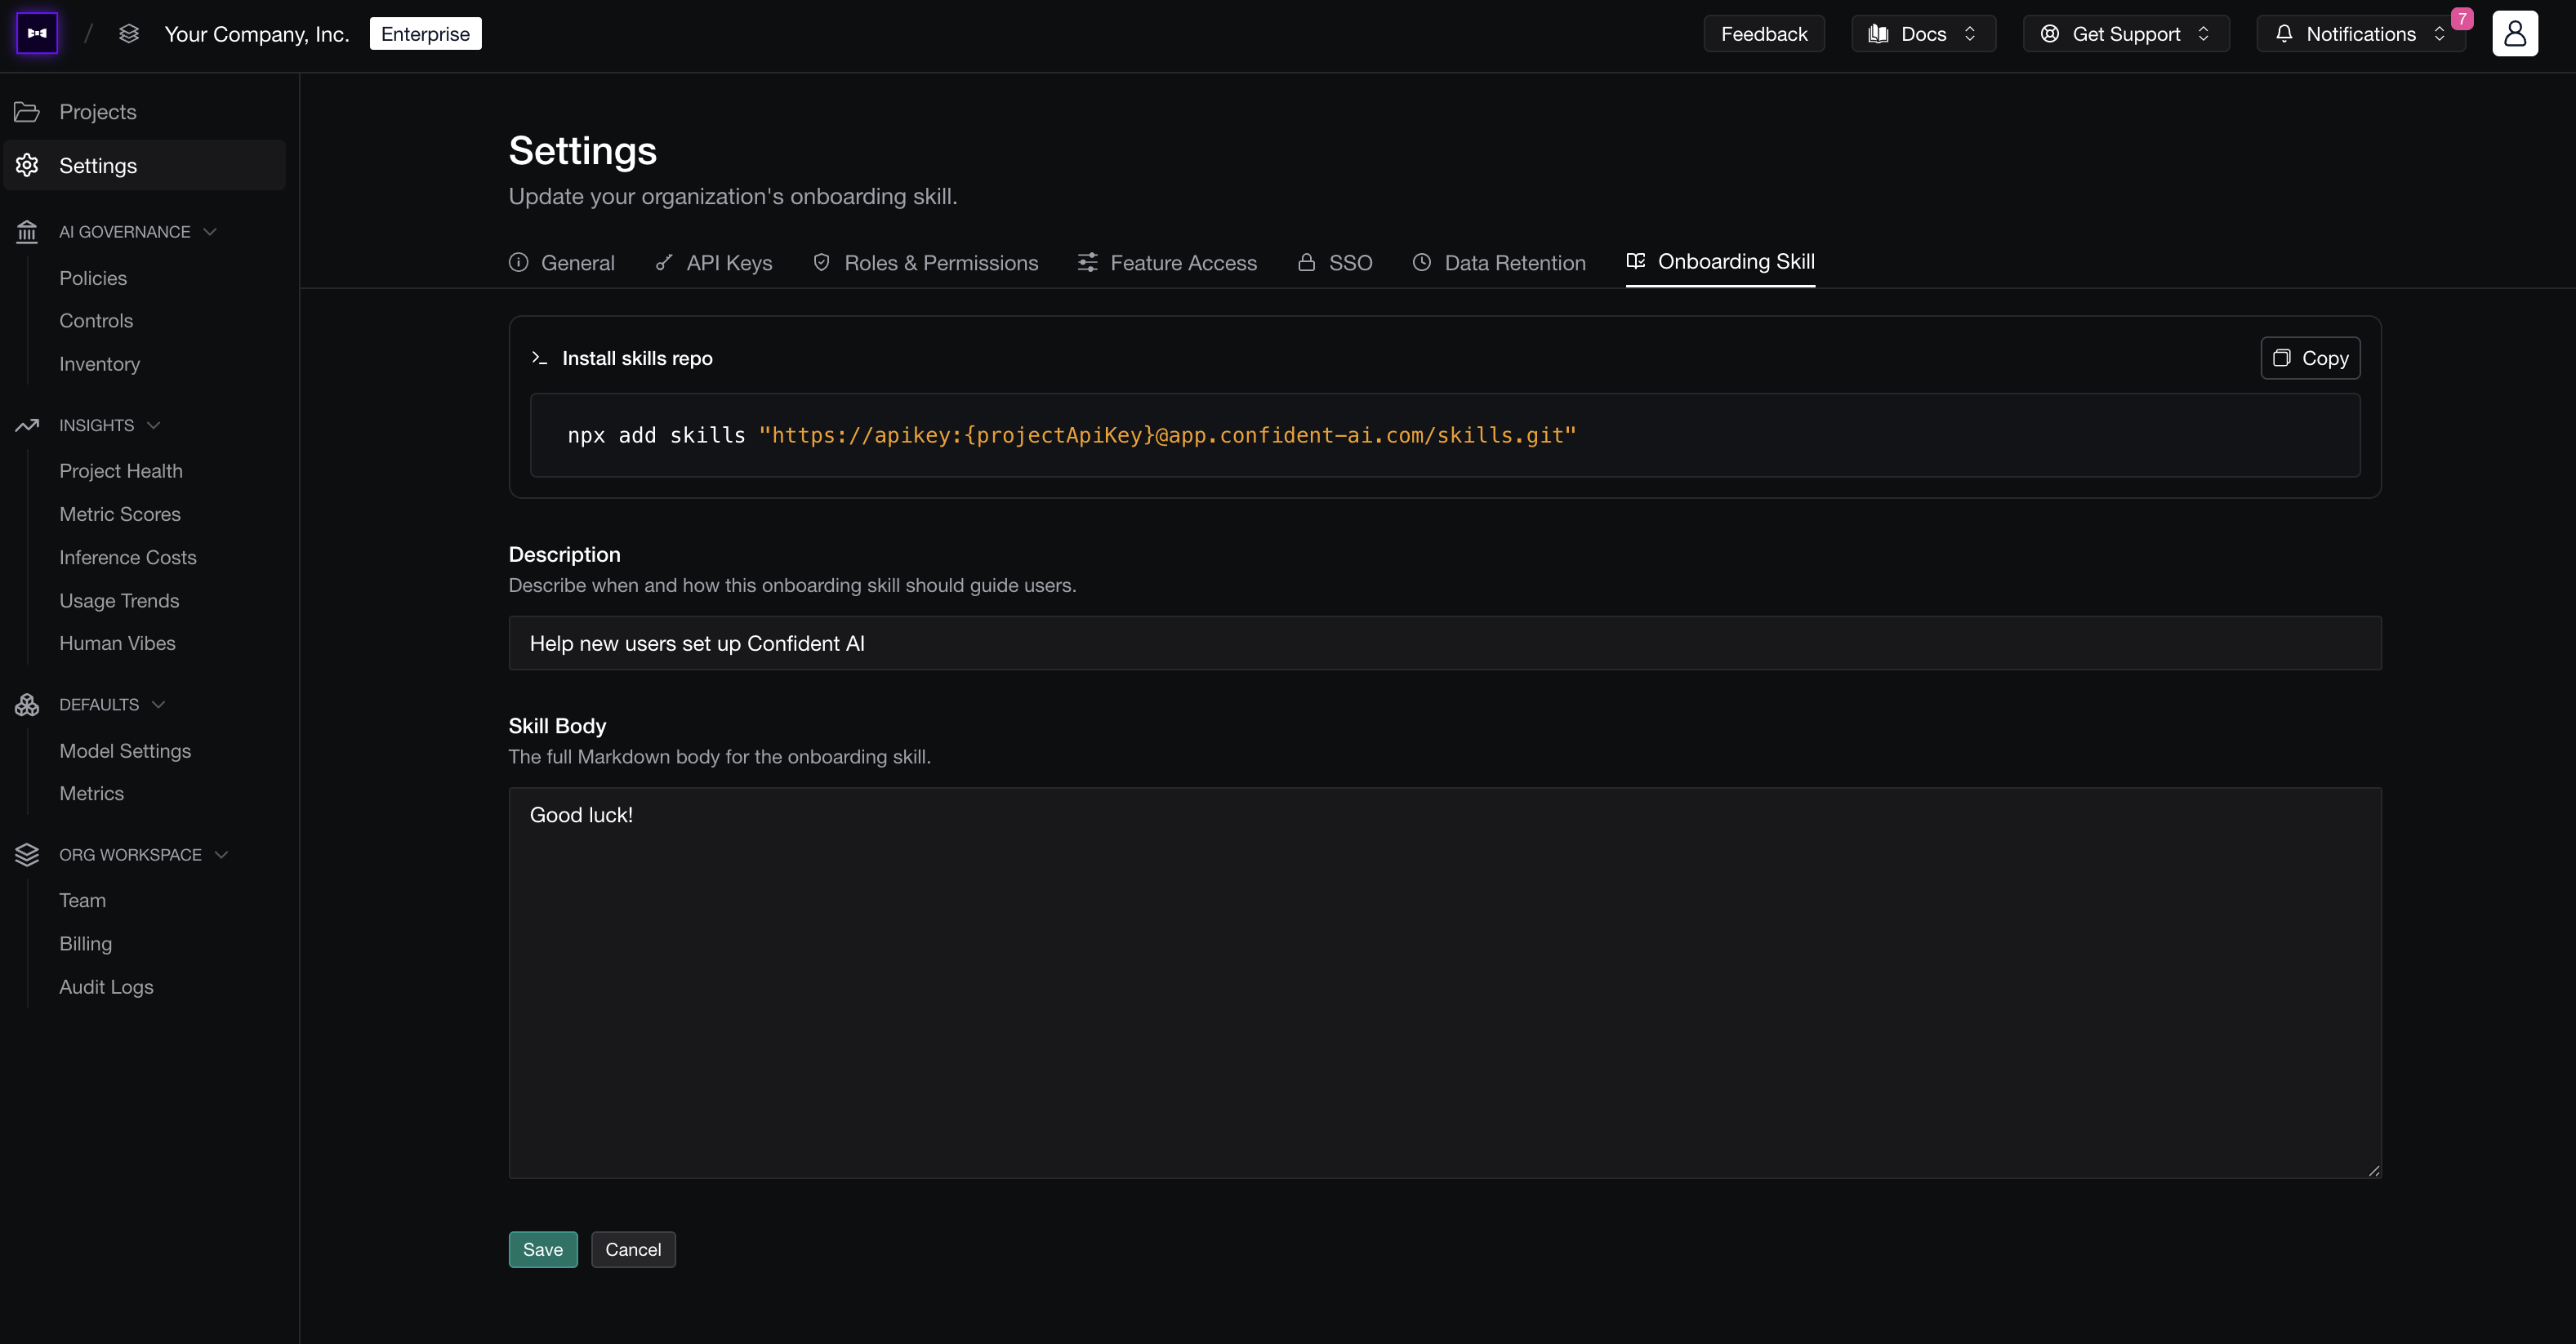
Task: Open the Feature Access tab
Action: (x=1167, y=262)
